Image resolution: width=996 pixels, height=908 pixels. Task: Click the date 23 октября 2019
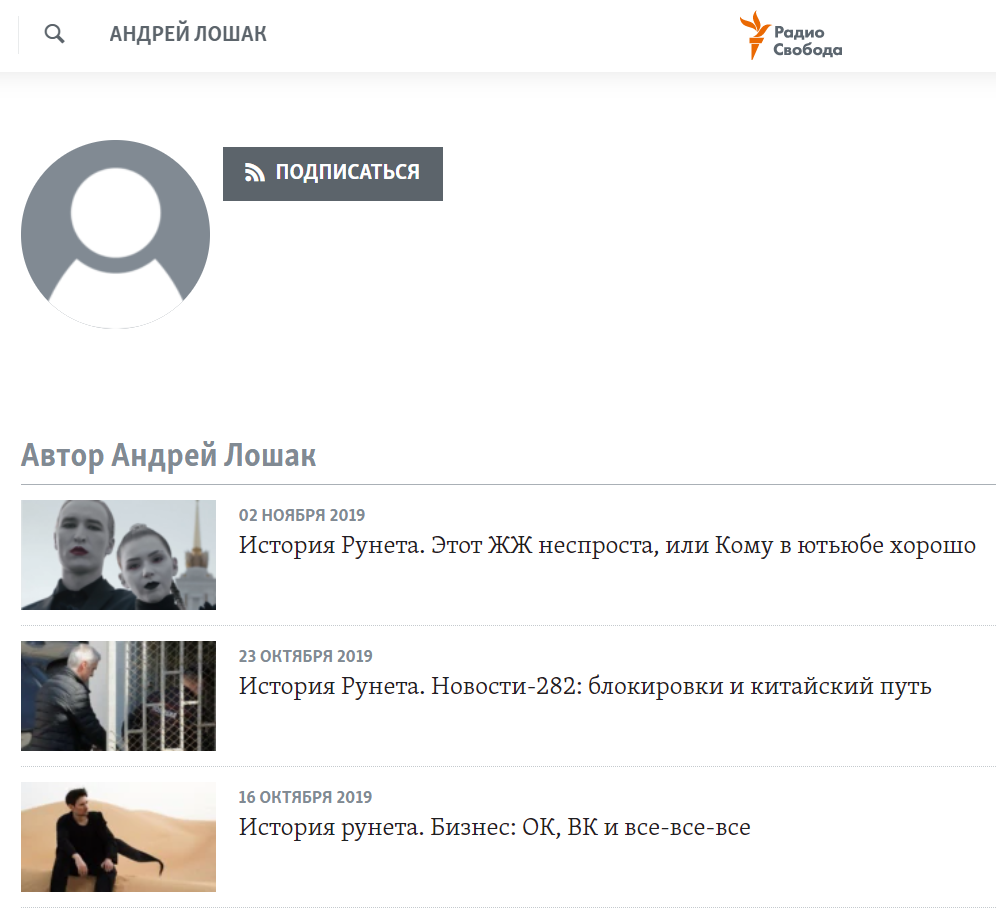(306, 656)
